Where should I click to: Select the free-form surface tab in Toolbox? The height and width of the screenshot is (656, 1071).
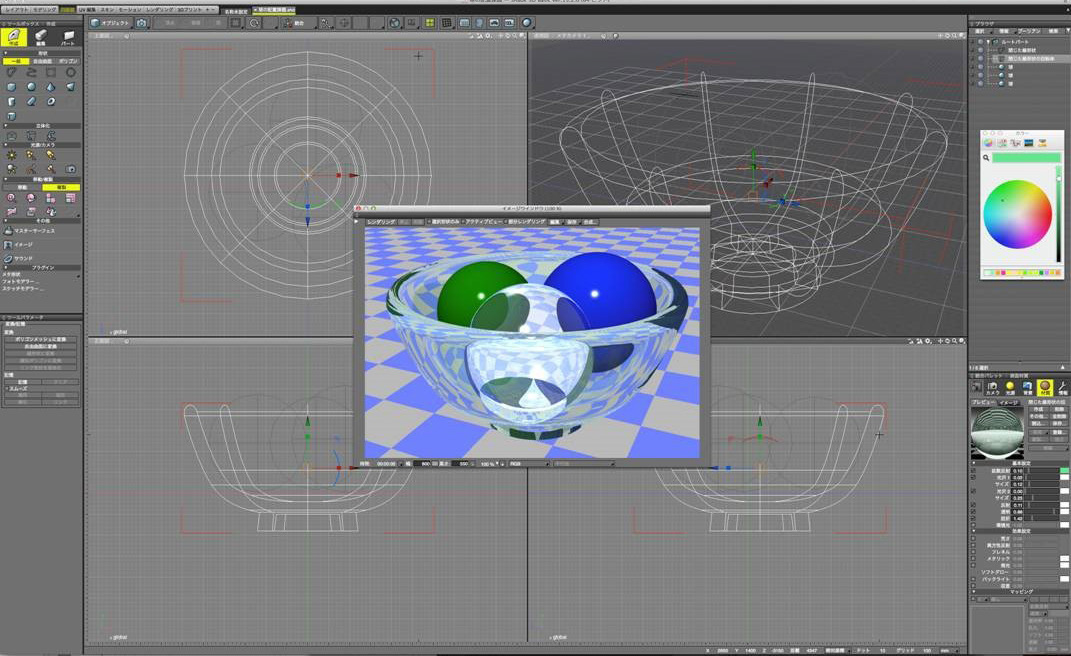pos(42,61)
